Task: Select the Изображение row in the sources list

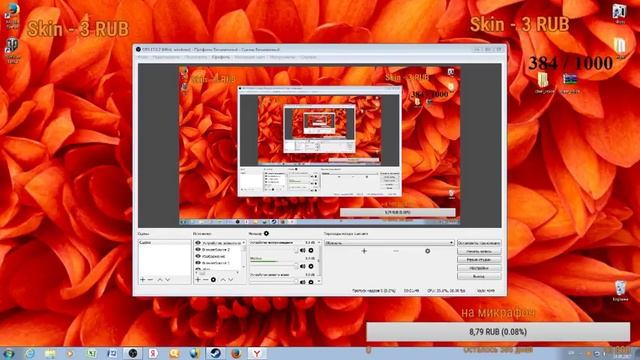Action: point(219,256)
